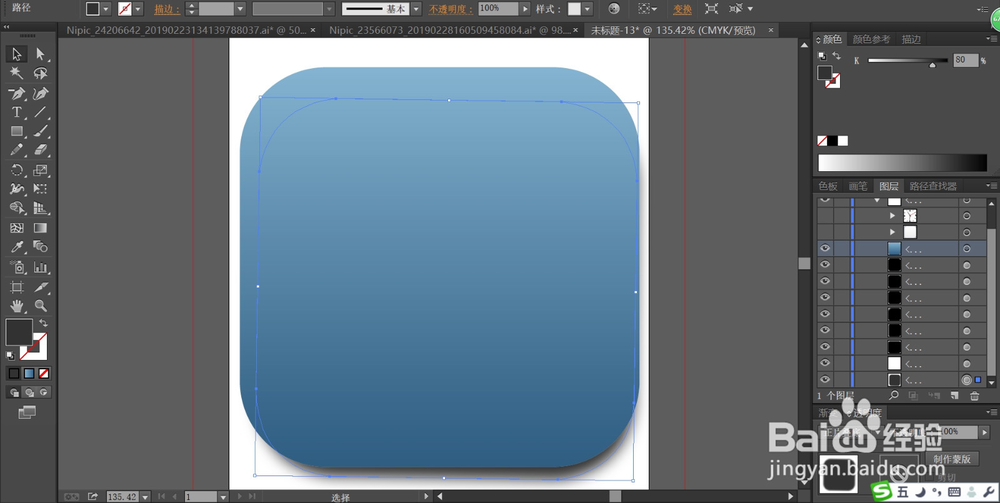
Task: Select the Line Segment tool
Action: pos(41,113)
